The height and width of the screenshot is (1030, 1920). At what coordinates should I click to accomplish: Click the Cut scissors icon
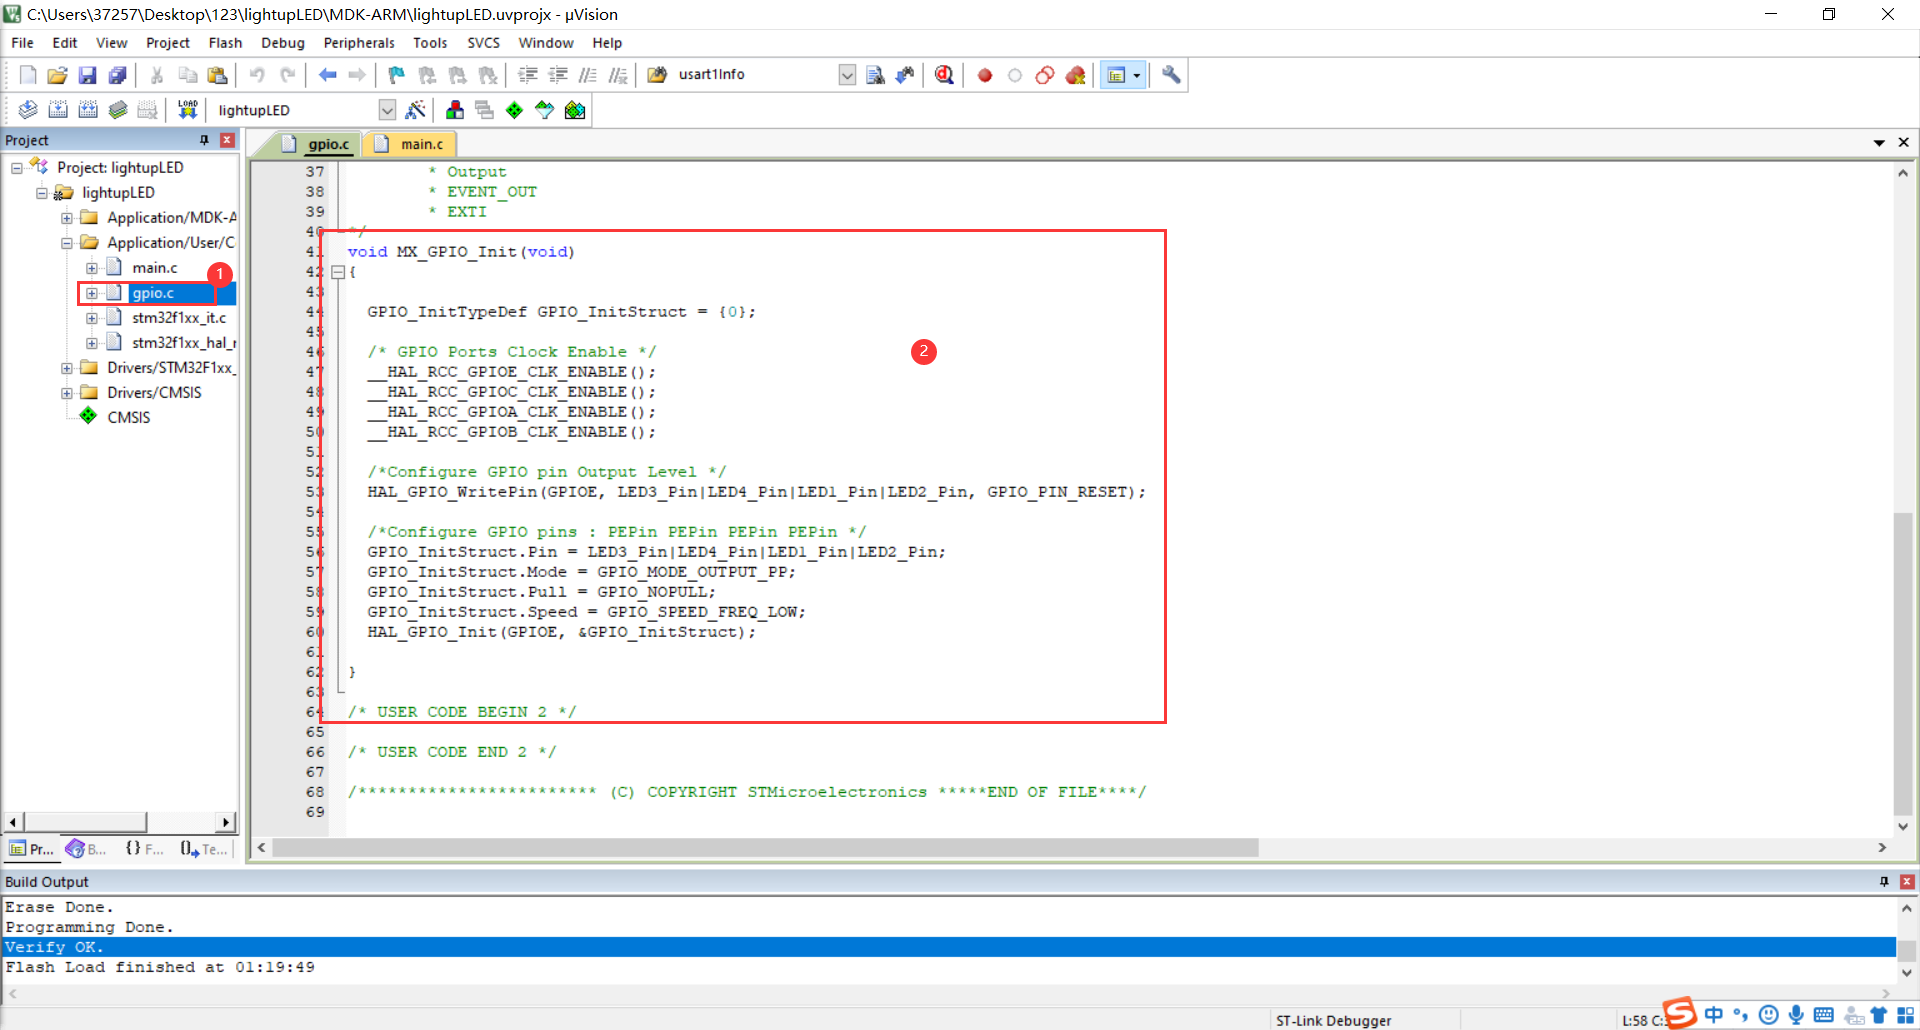click(x=157, y=75)
